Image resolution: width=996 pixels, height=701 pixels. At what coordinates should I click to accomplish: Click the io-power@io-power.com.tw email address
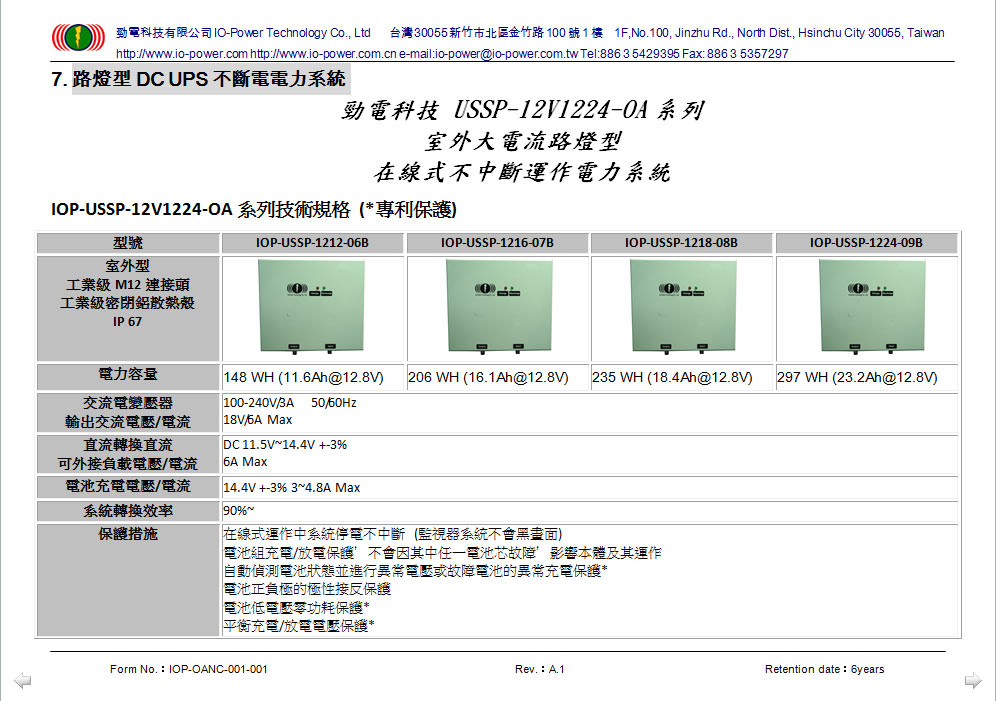point(506,54)
